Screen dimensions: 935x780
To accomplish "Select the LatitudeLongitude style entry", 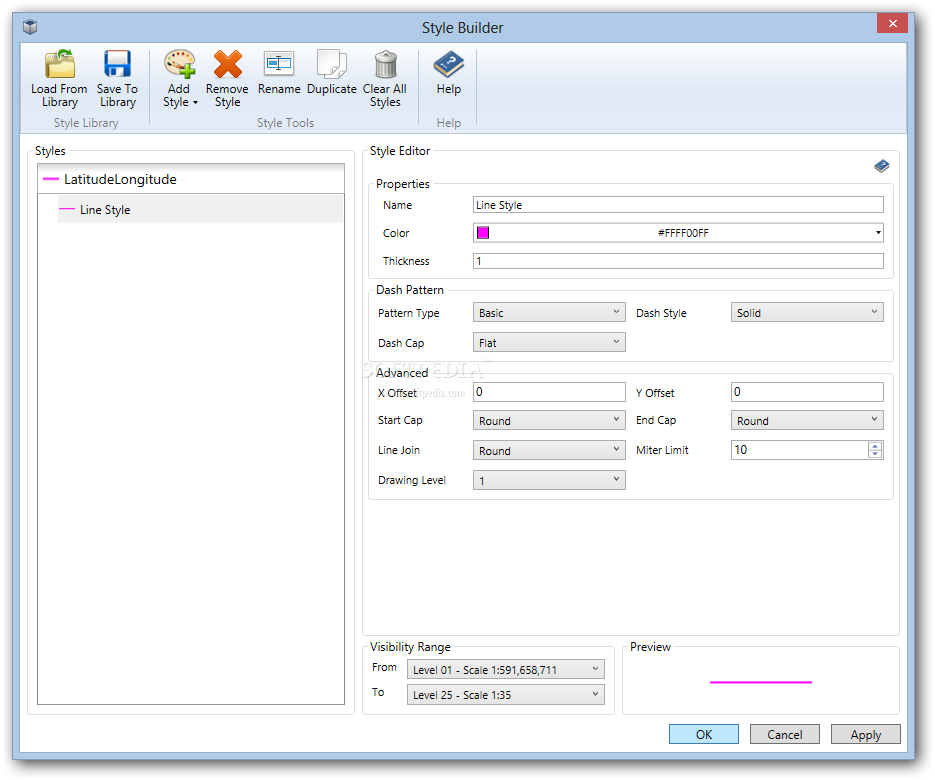I will coord(191,179).
